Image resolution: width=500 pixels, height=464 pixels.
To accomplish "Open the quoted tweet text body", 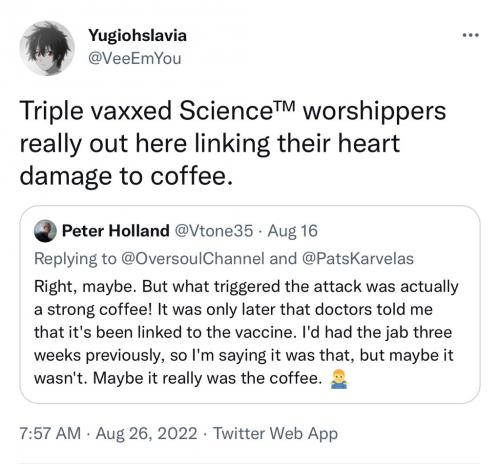I will tap(246, 332).
